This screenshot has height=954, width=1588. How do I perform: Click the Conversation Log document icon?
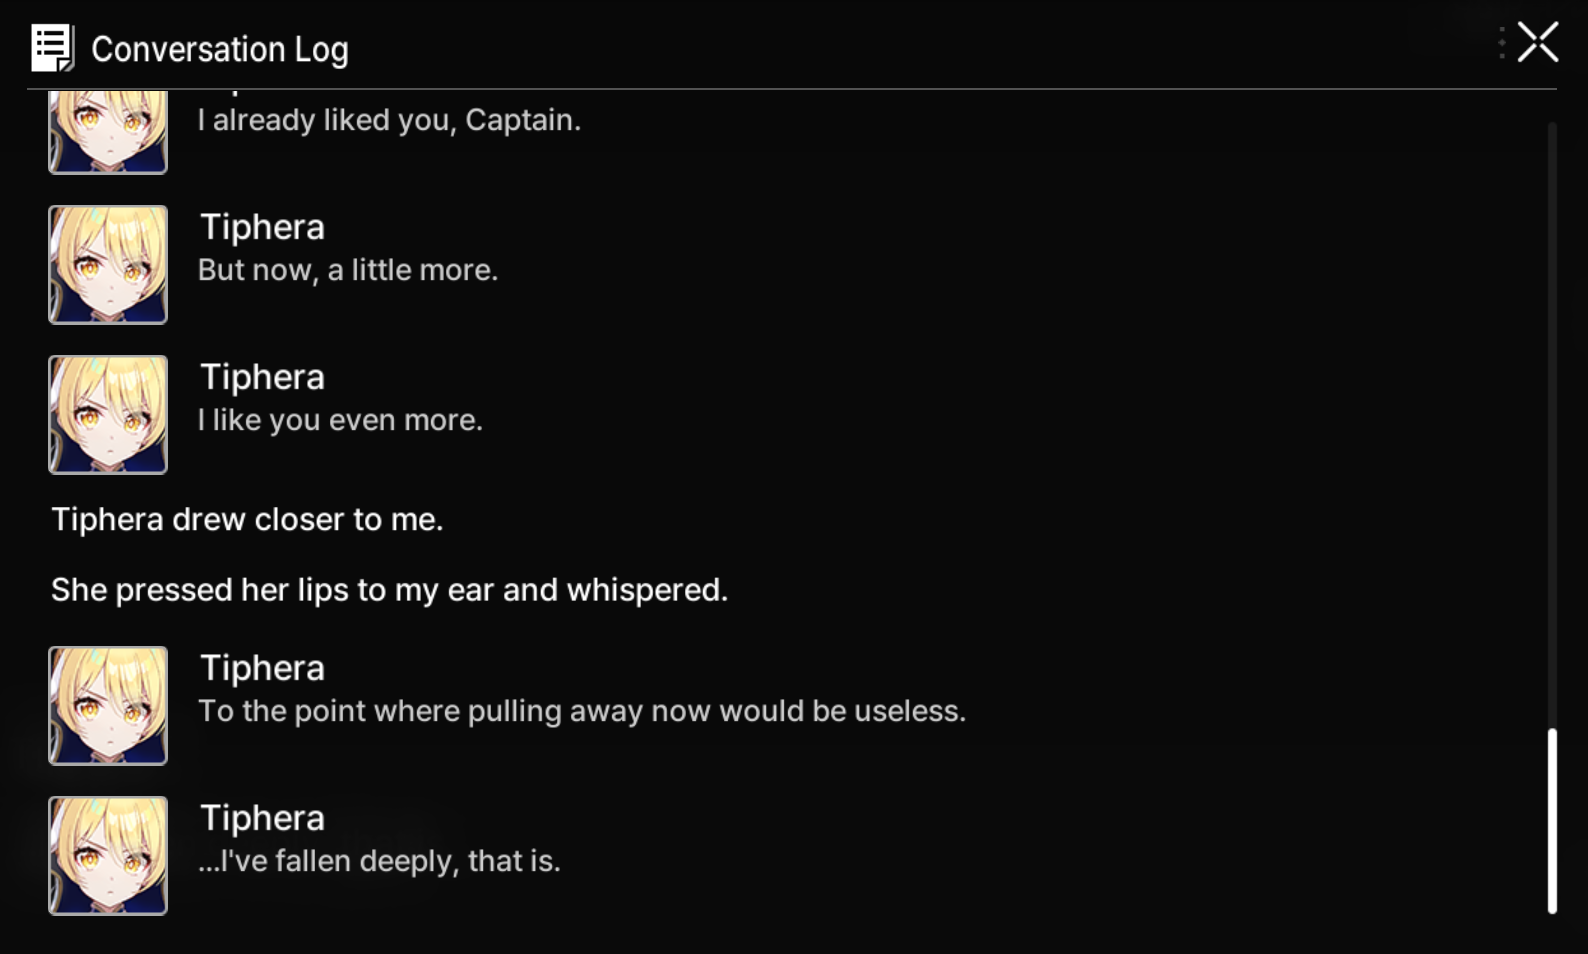point(52,48)
